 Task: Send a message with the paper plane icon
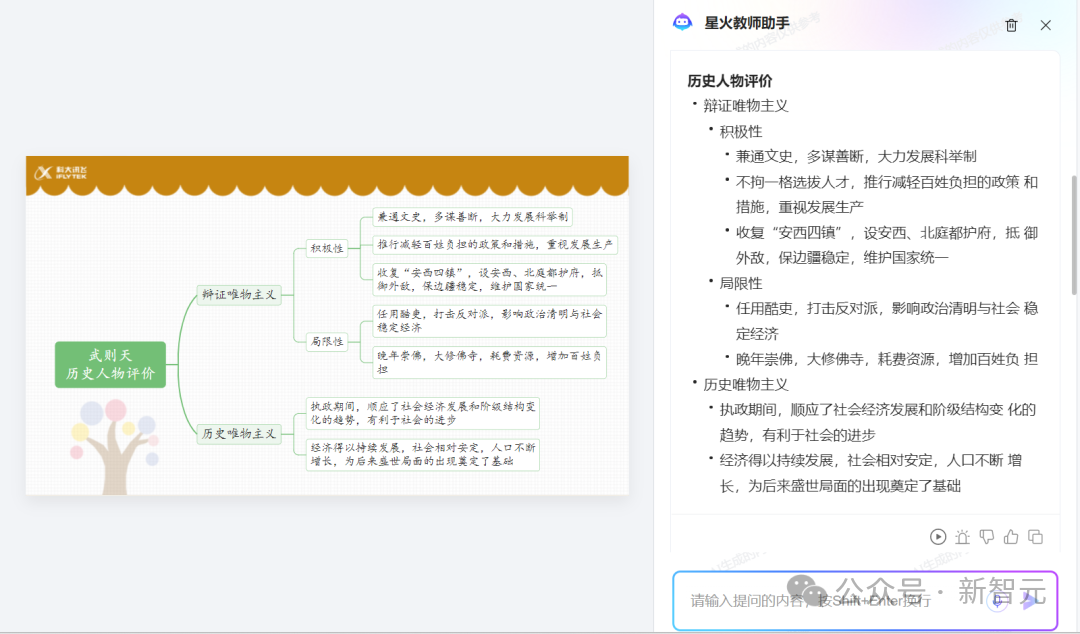click(x=1030, y=600)
